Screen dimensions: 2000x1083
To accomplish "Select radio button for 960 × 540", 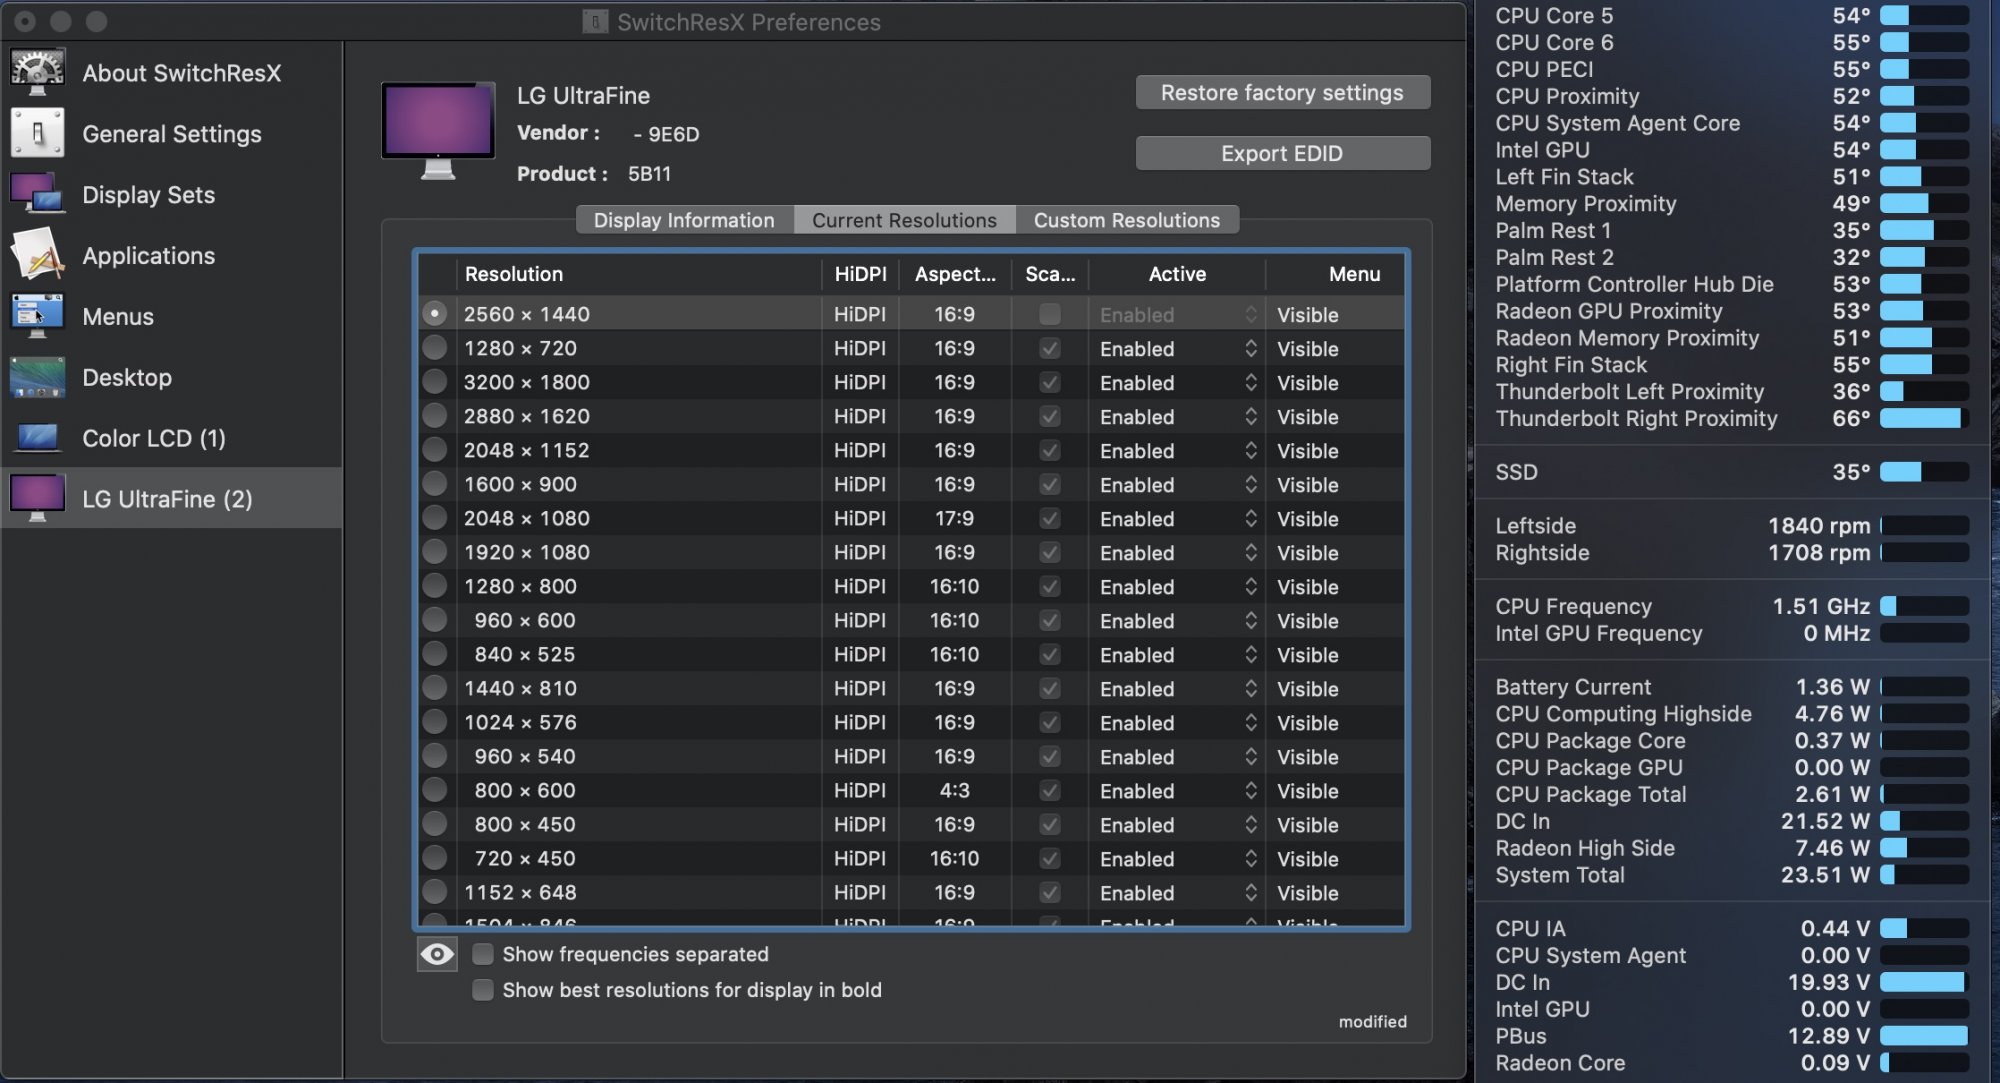I will pyautogui.click(x=434, y=756).
